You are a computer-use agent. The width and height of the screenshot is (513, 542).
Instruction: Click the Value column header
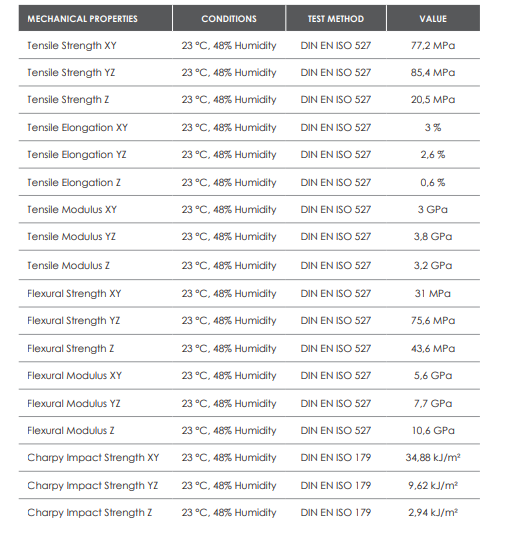(x=433, y=18)
